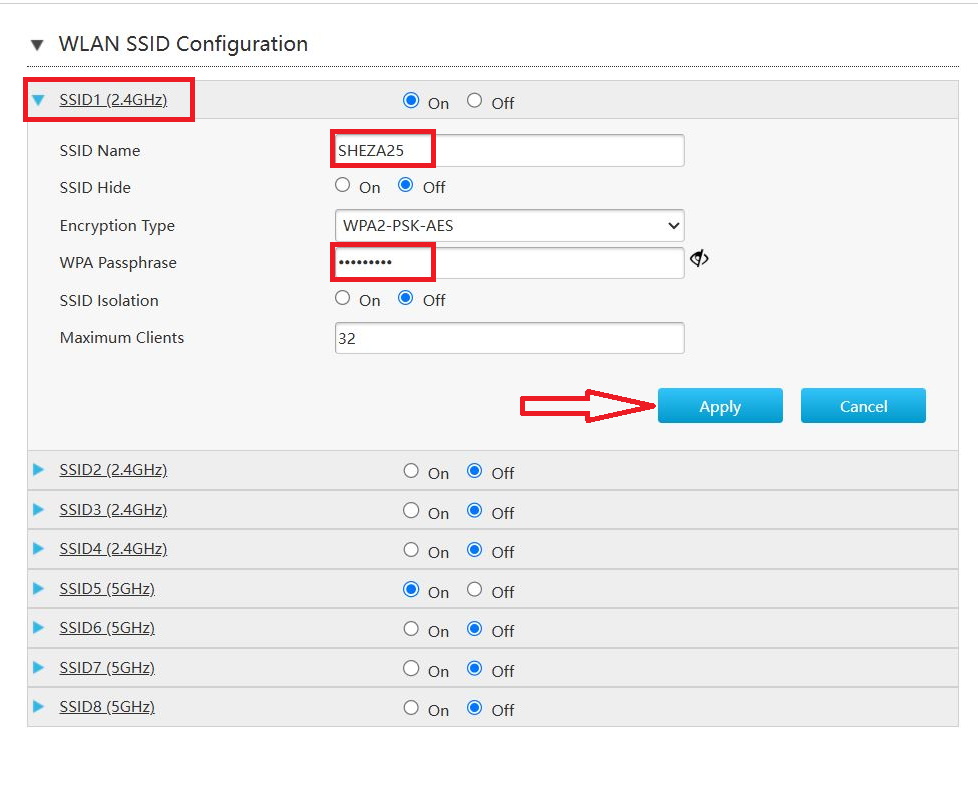Expand SSID3 (2.4GHz) settings
This screenshot has width=978, height=807.
coord(38,510)
